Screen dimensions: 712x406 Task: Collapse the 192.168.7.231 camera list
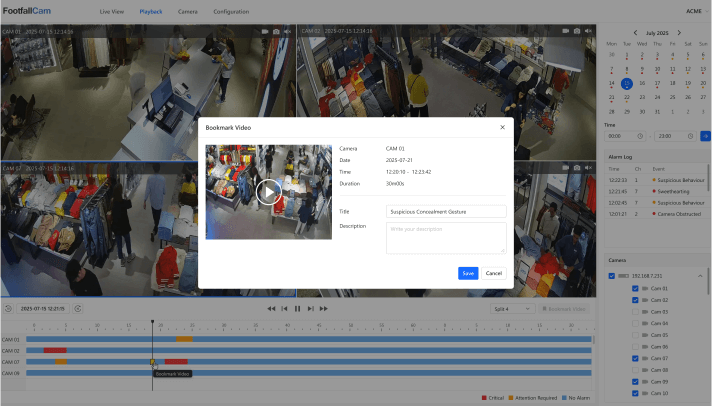click(700, 276)
